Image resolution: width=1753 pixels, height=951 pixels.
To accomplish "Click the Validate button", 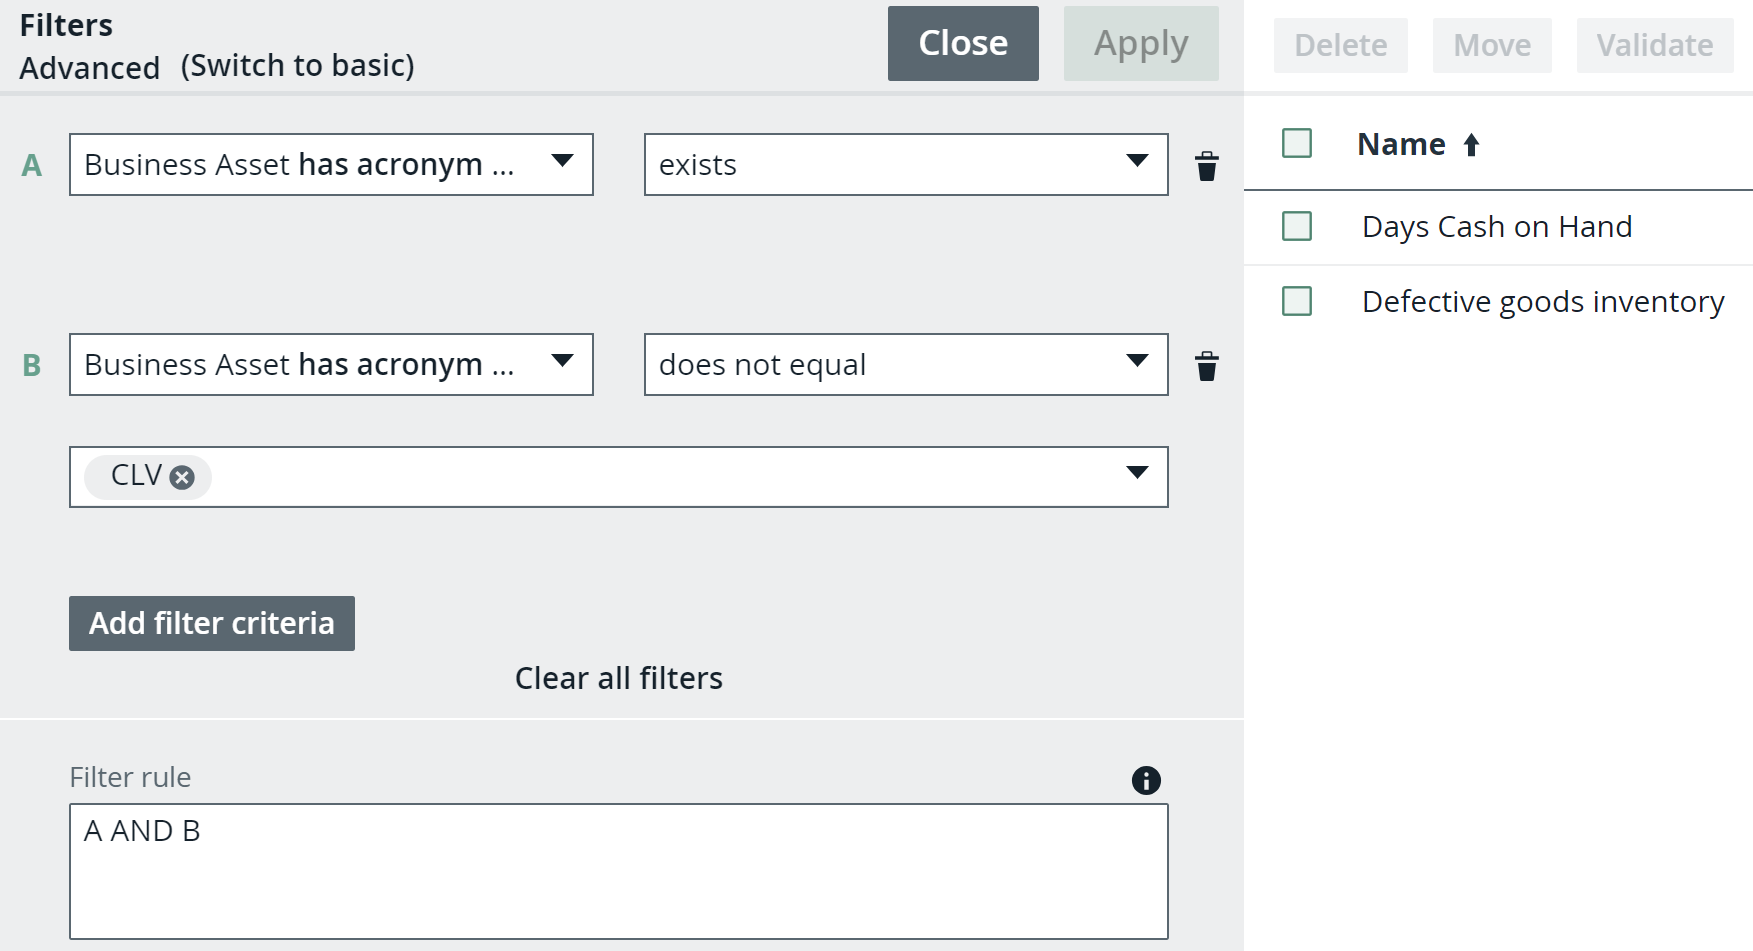I will tap(1654, 45).
